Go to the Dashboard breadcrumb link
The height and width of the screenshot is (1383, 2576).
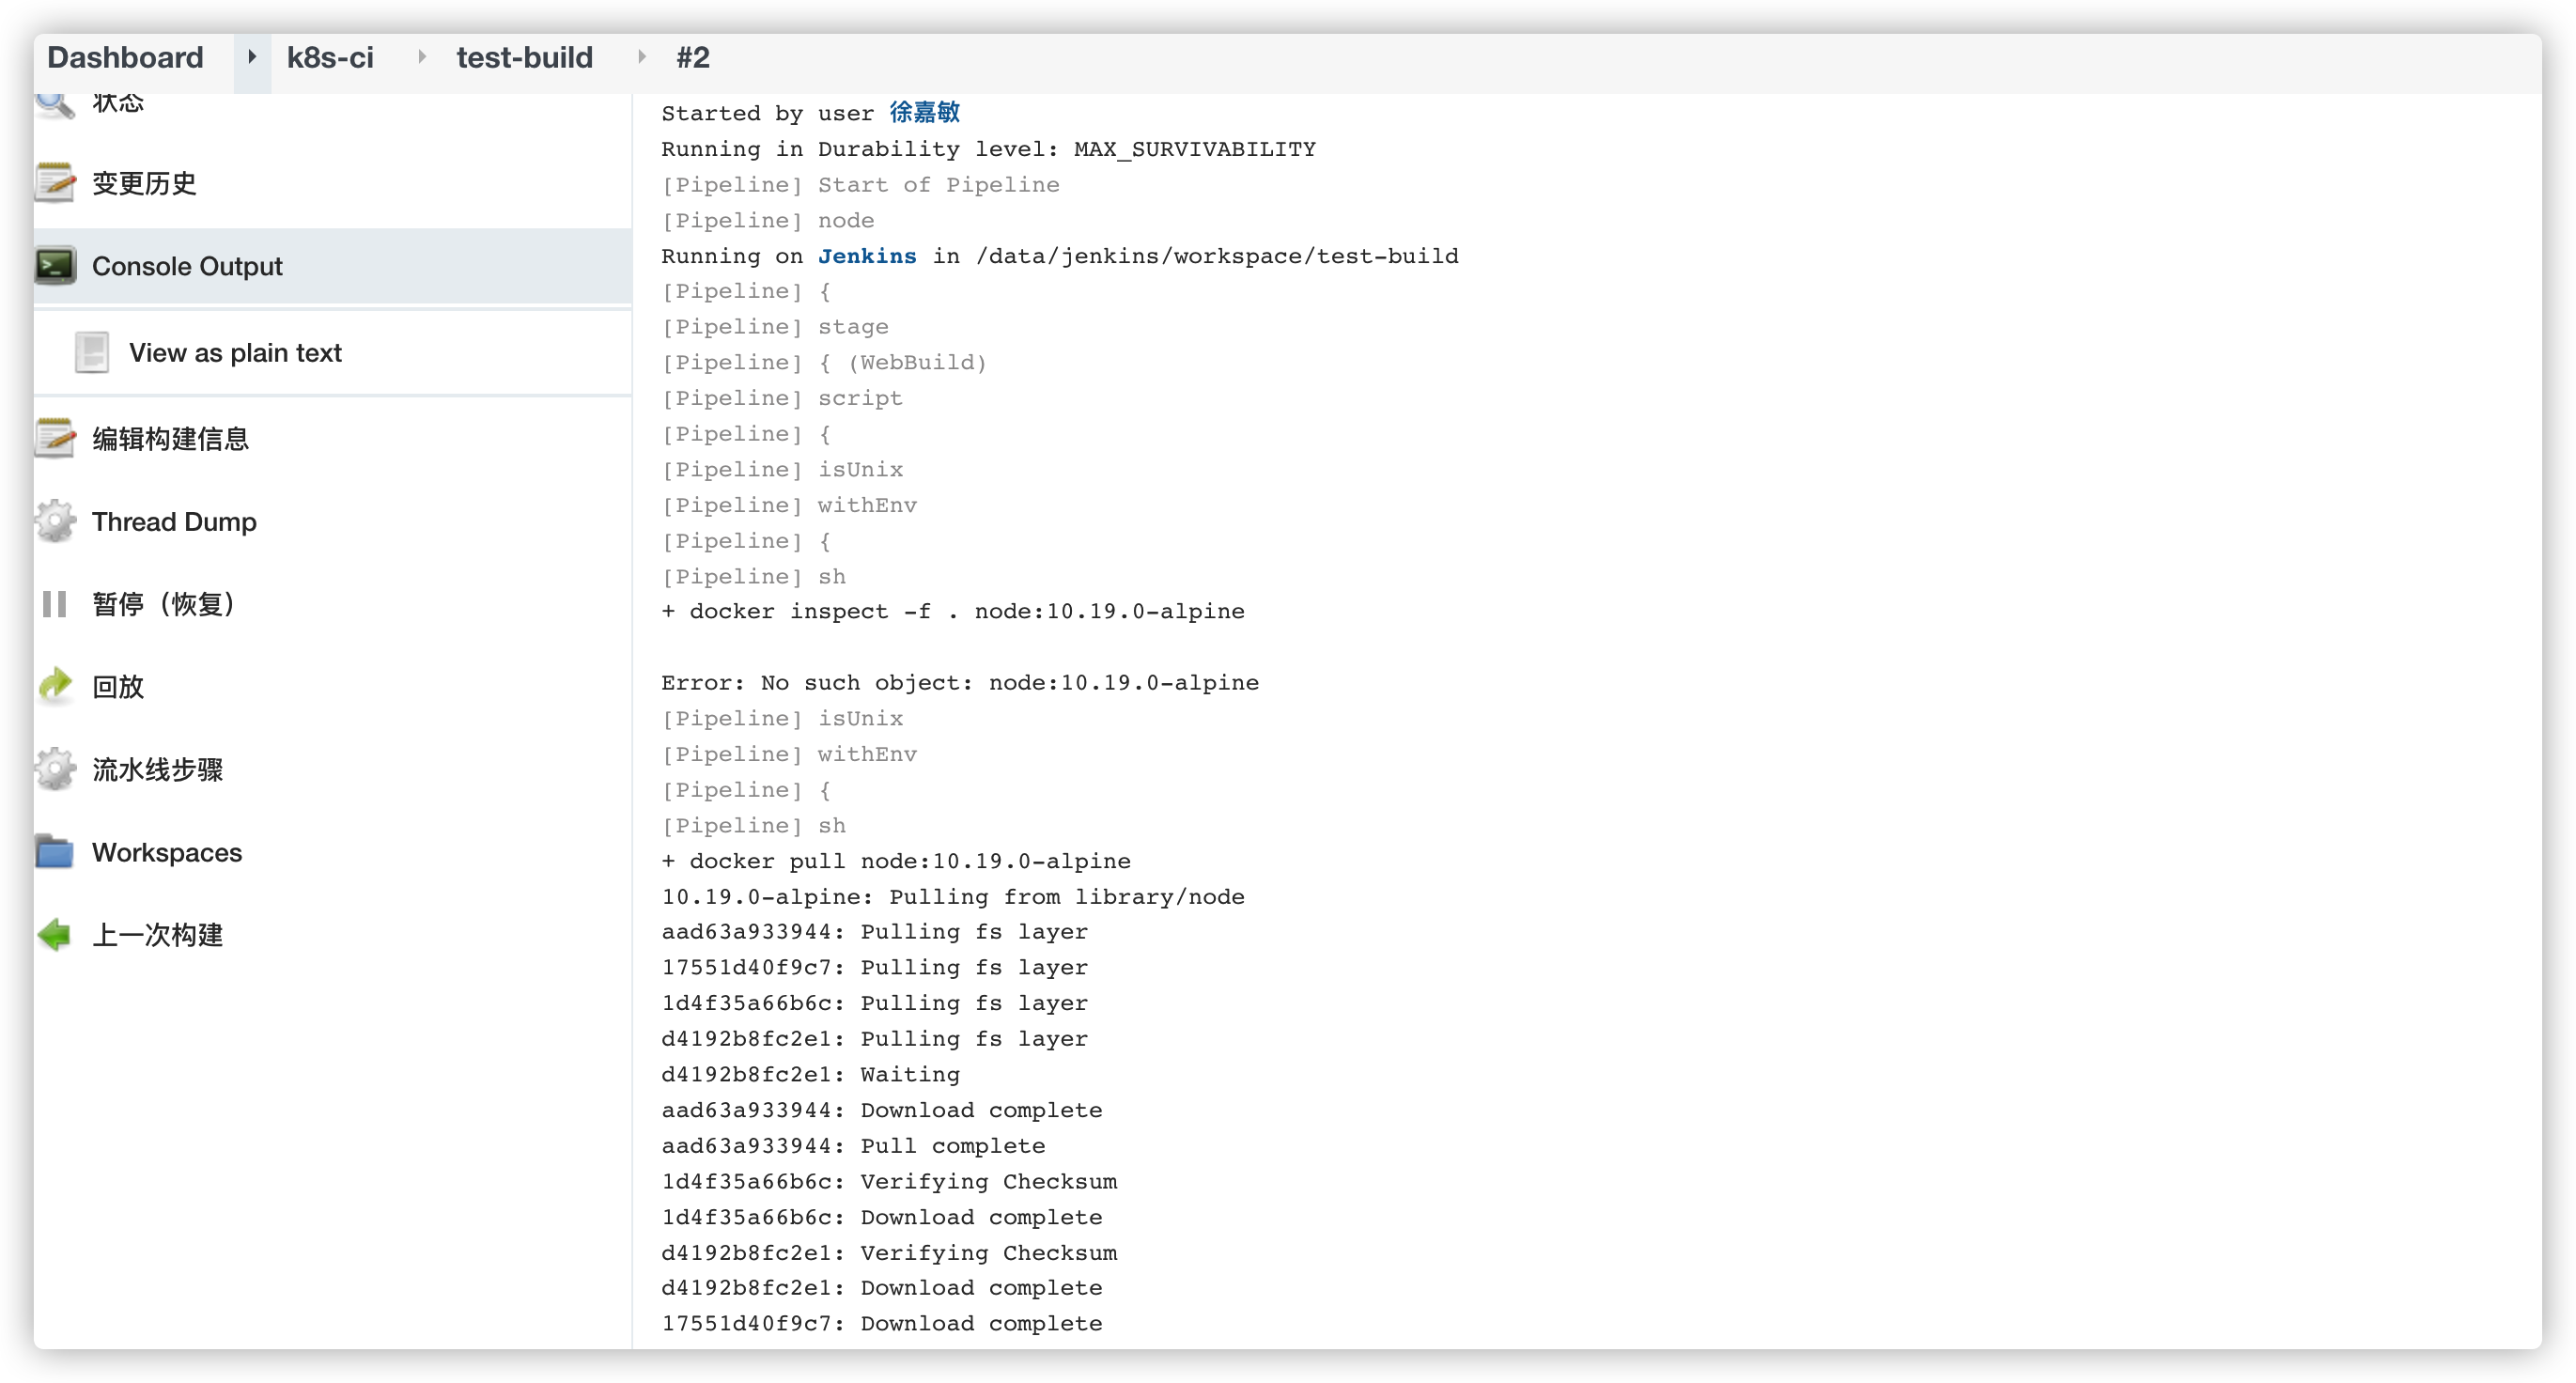pyautogui.click(x=125, y=57)
